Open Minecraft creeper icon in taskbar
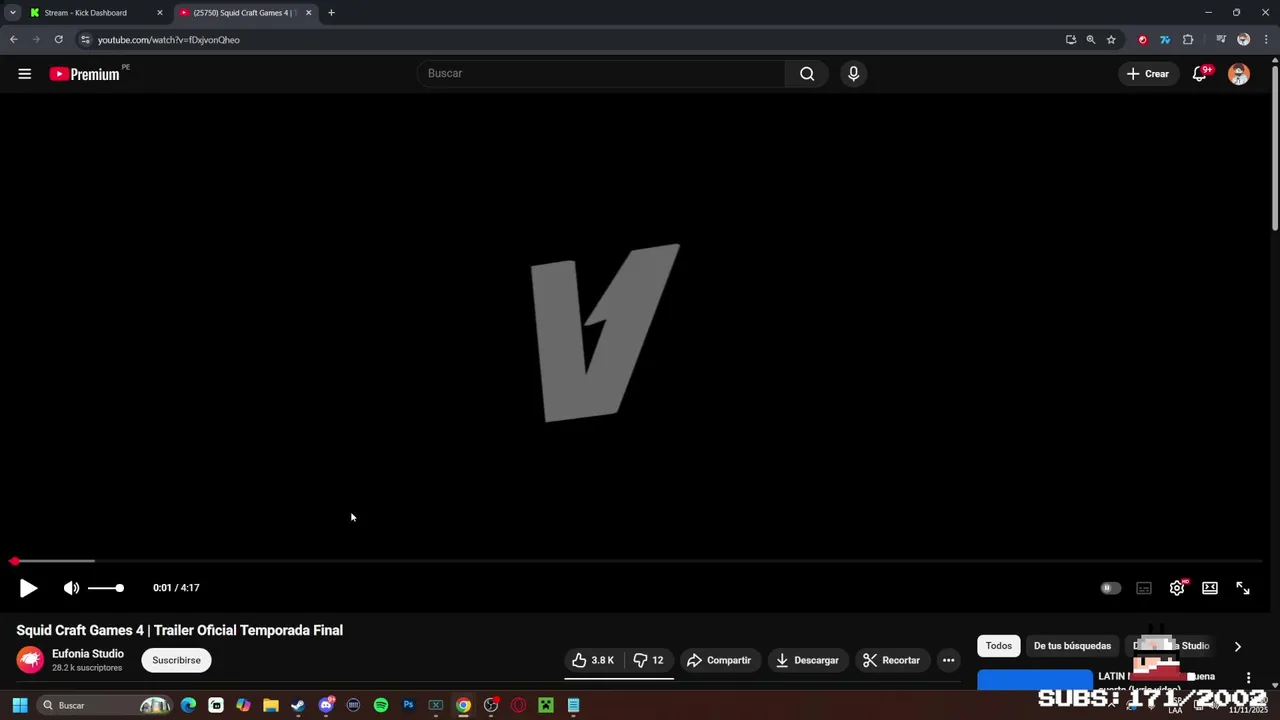 (x=545, y=705)
